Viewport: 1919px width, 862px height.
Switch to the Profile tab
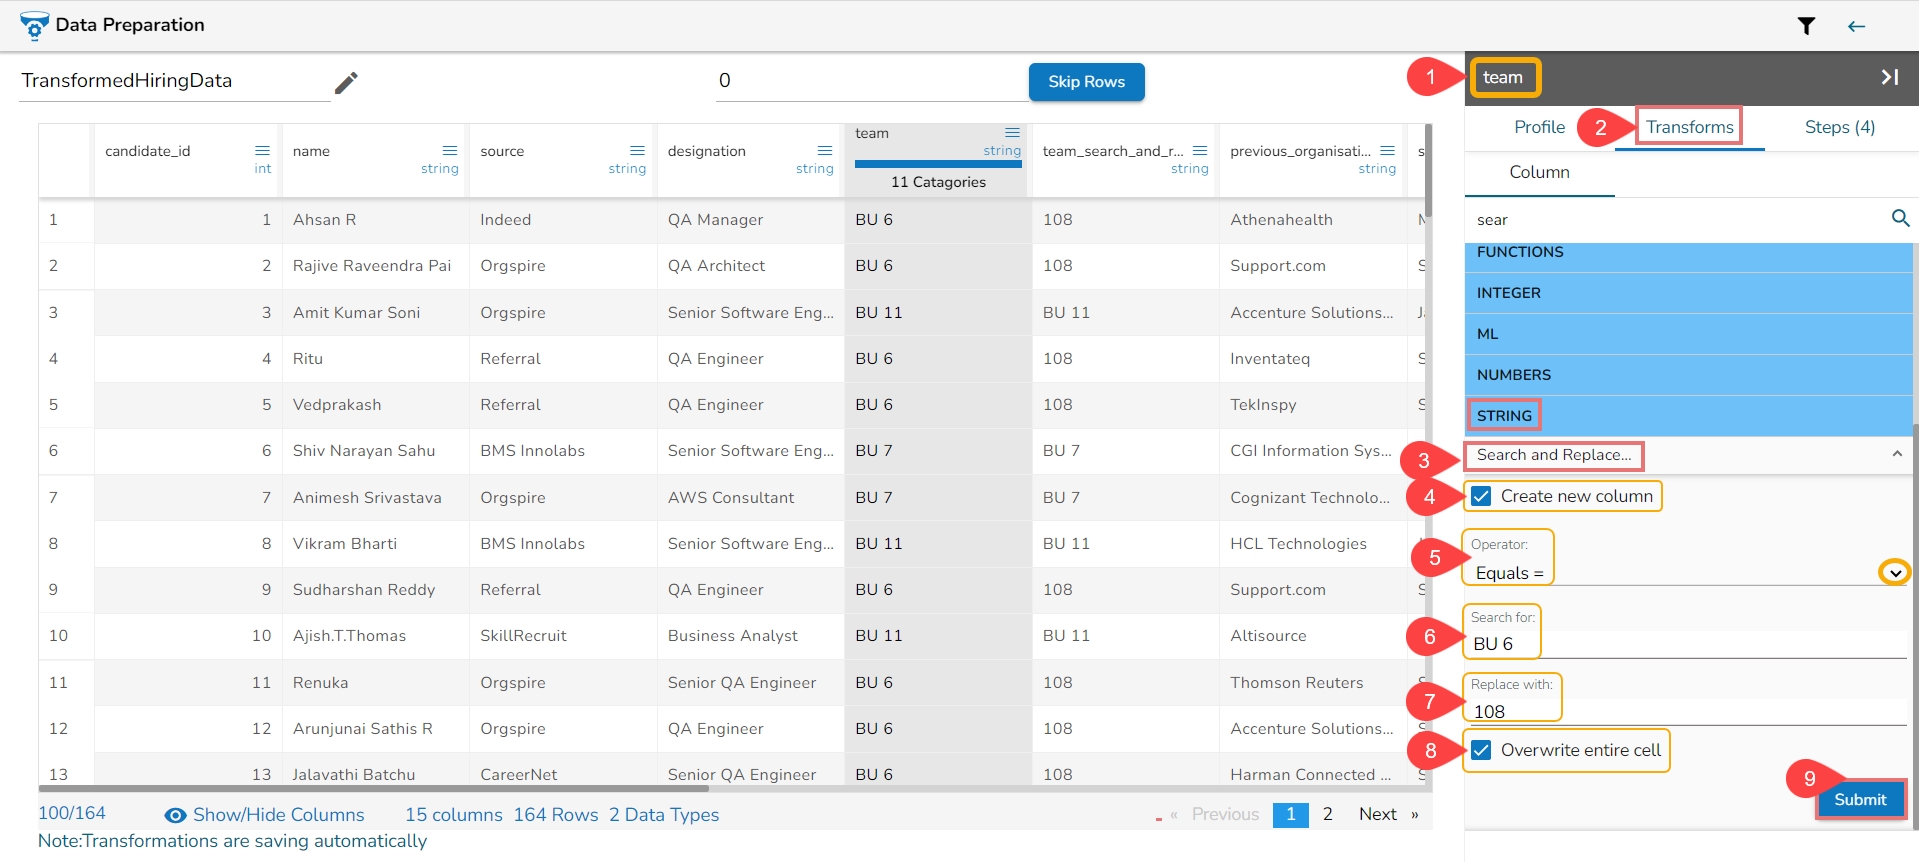tap(1539, 127)
